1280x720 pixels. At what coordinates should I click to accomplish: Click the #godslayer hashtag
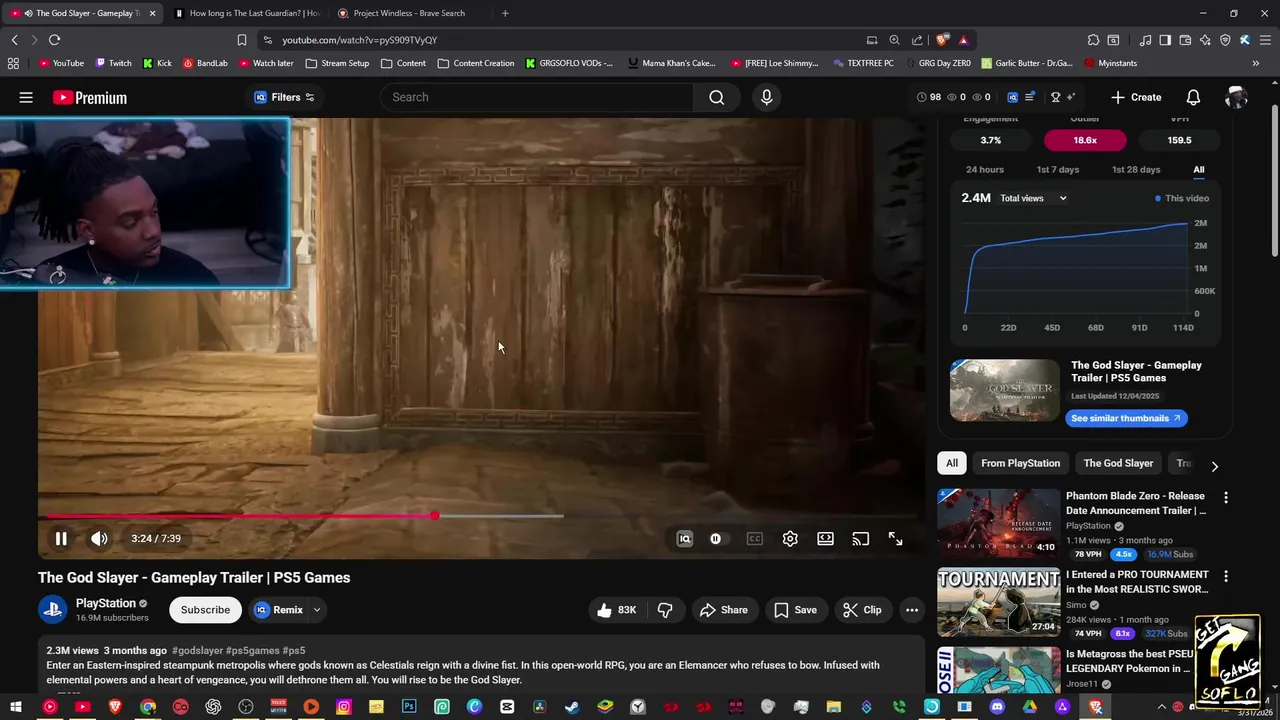click(197, 651)
